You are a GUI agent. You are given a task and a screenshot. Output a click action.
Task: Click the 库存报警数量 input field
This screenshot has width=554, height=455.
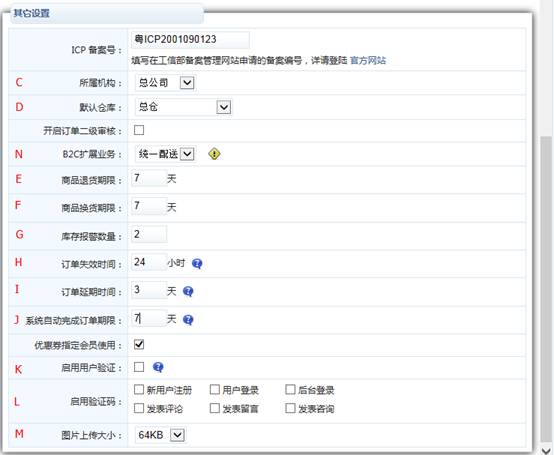pos(149,234)
